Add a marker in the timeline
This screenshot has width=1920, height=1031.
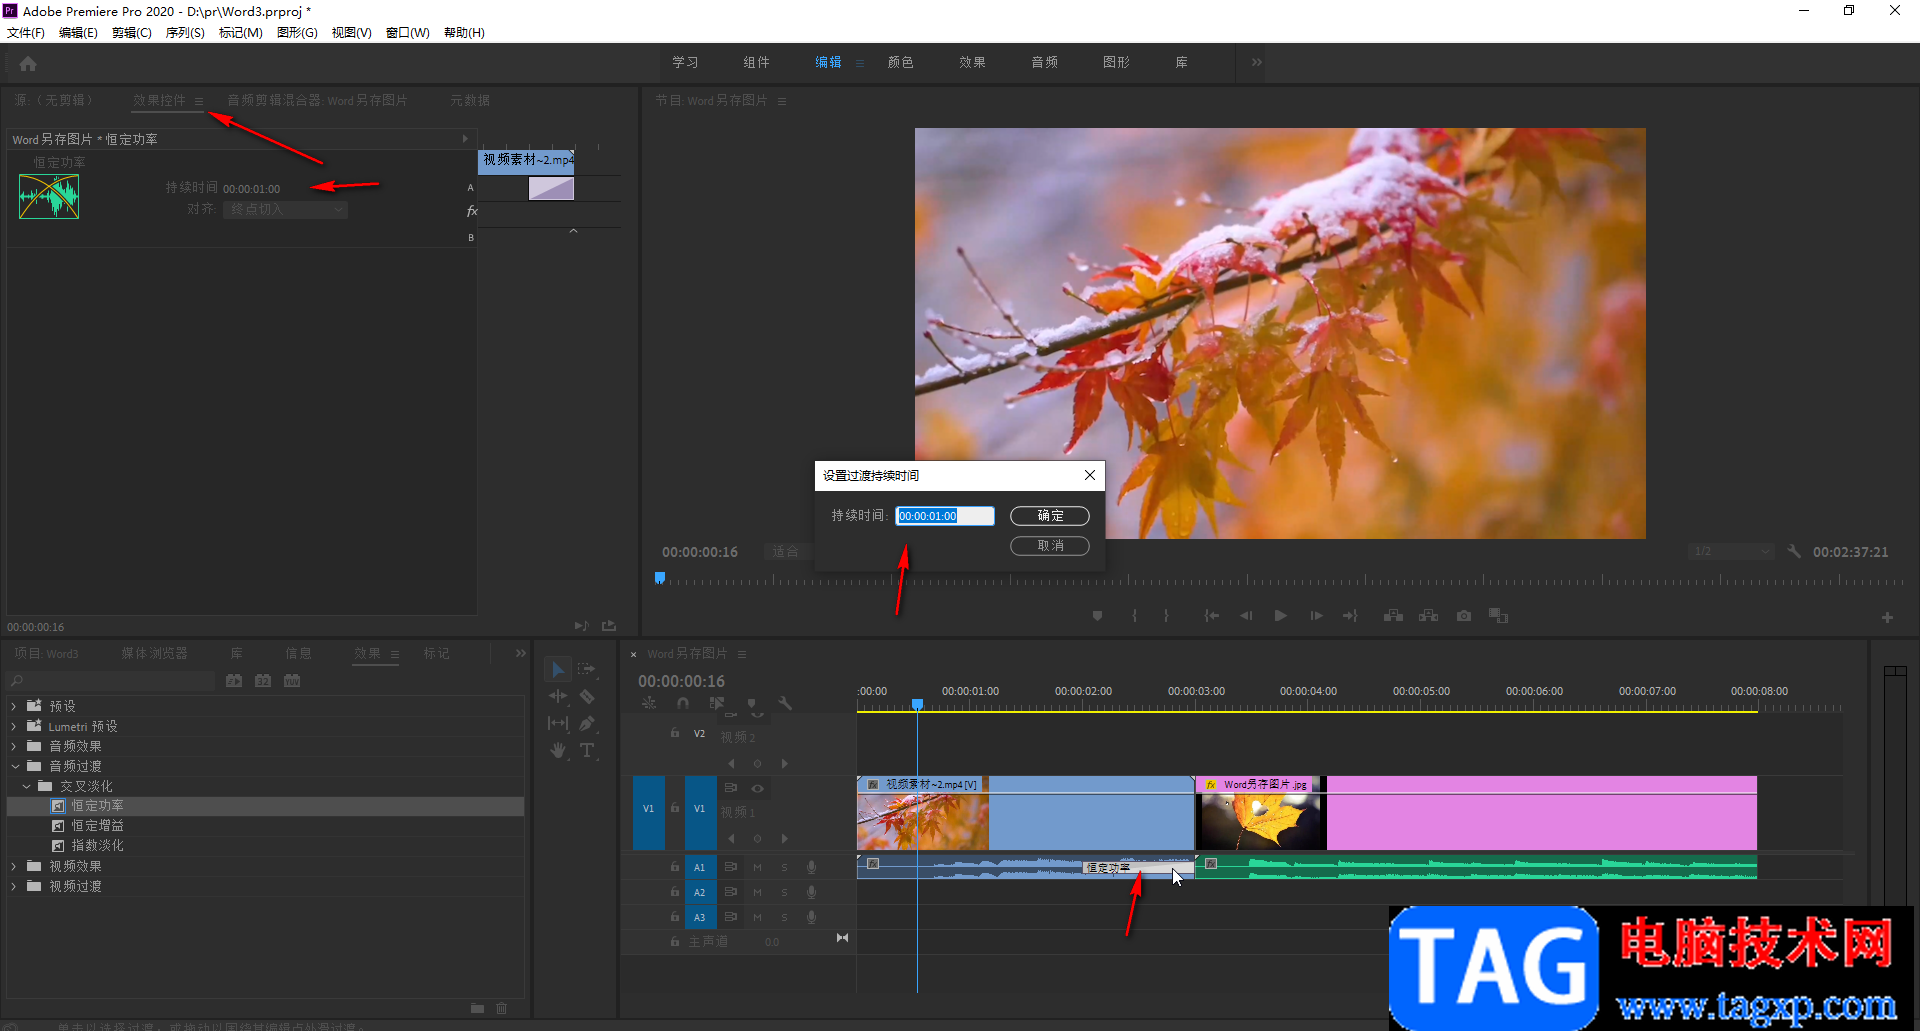point(752,704)
